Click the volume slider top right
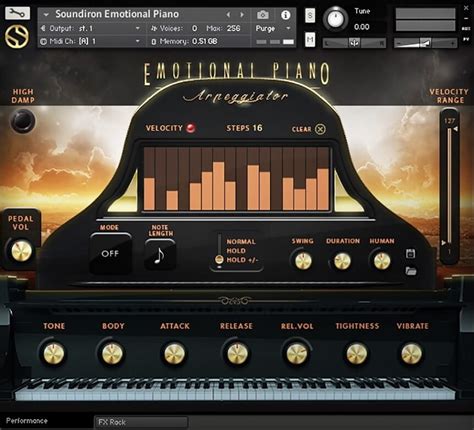This screenshot has height=430, width=474. [425, 43]
